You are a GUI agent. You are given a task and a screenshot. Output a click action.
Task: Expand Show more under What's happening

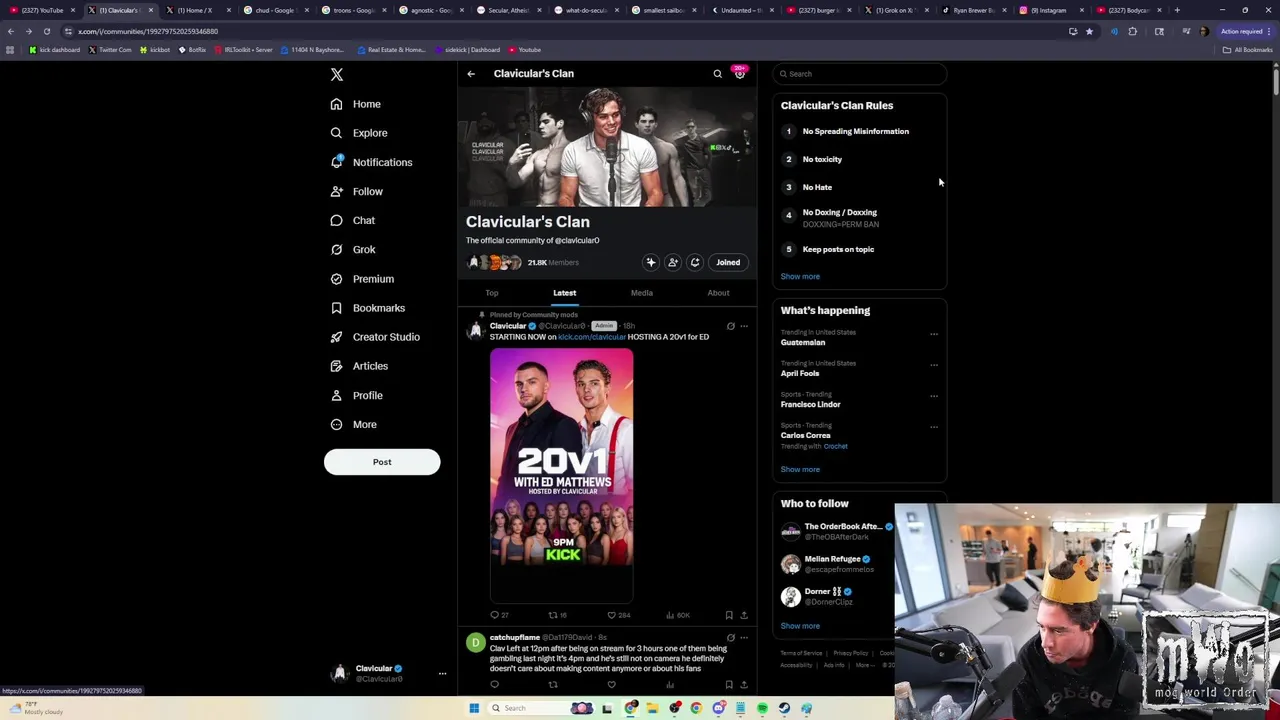800,469
